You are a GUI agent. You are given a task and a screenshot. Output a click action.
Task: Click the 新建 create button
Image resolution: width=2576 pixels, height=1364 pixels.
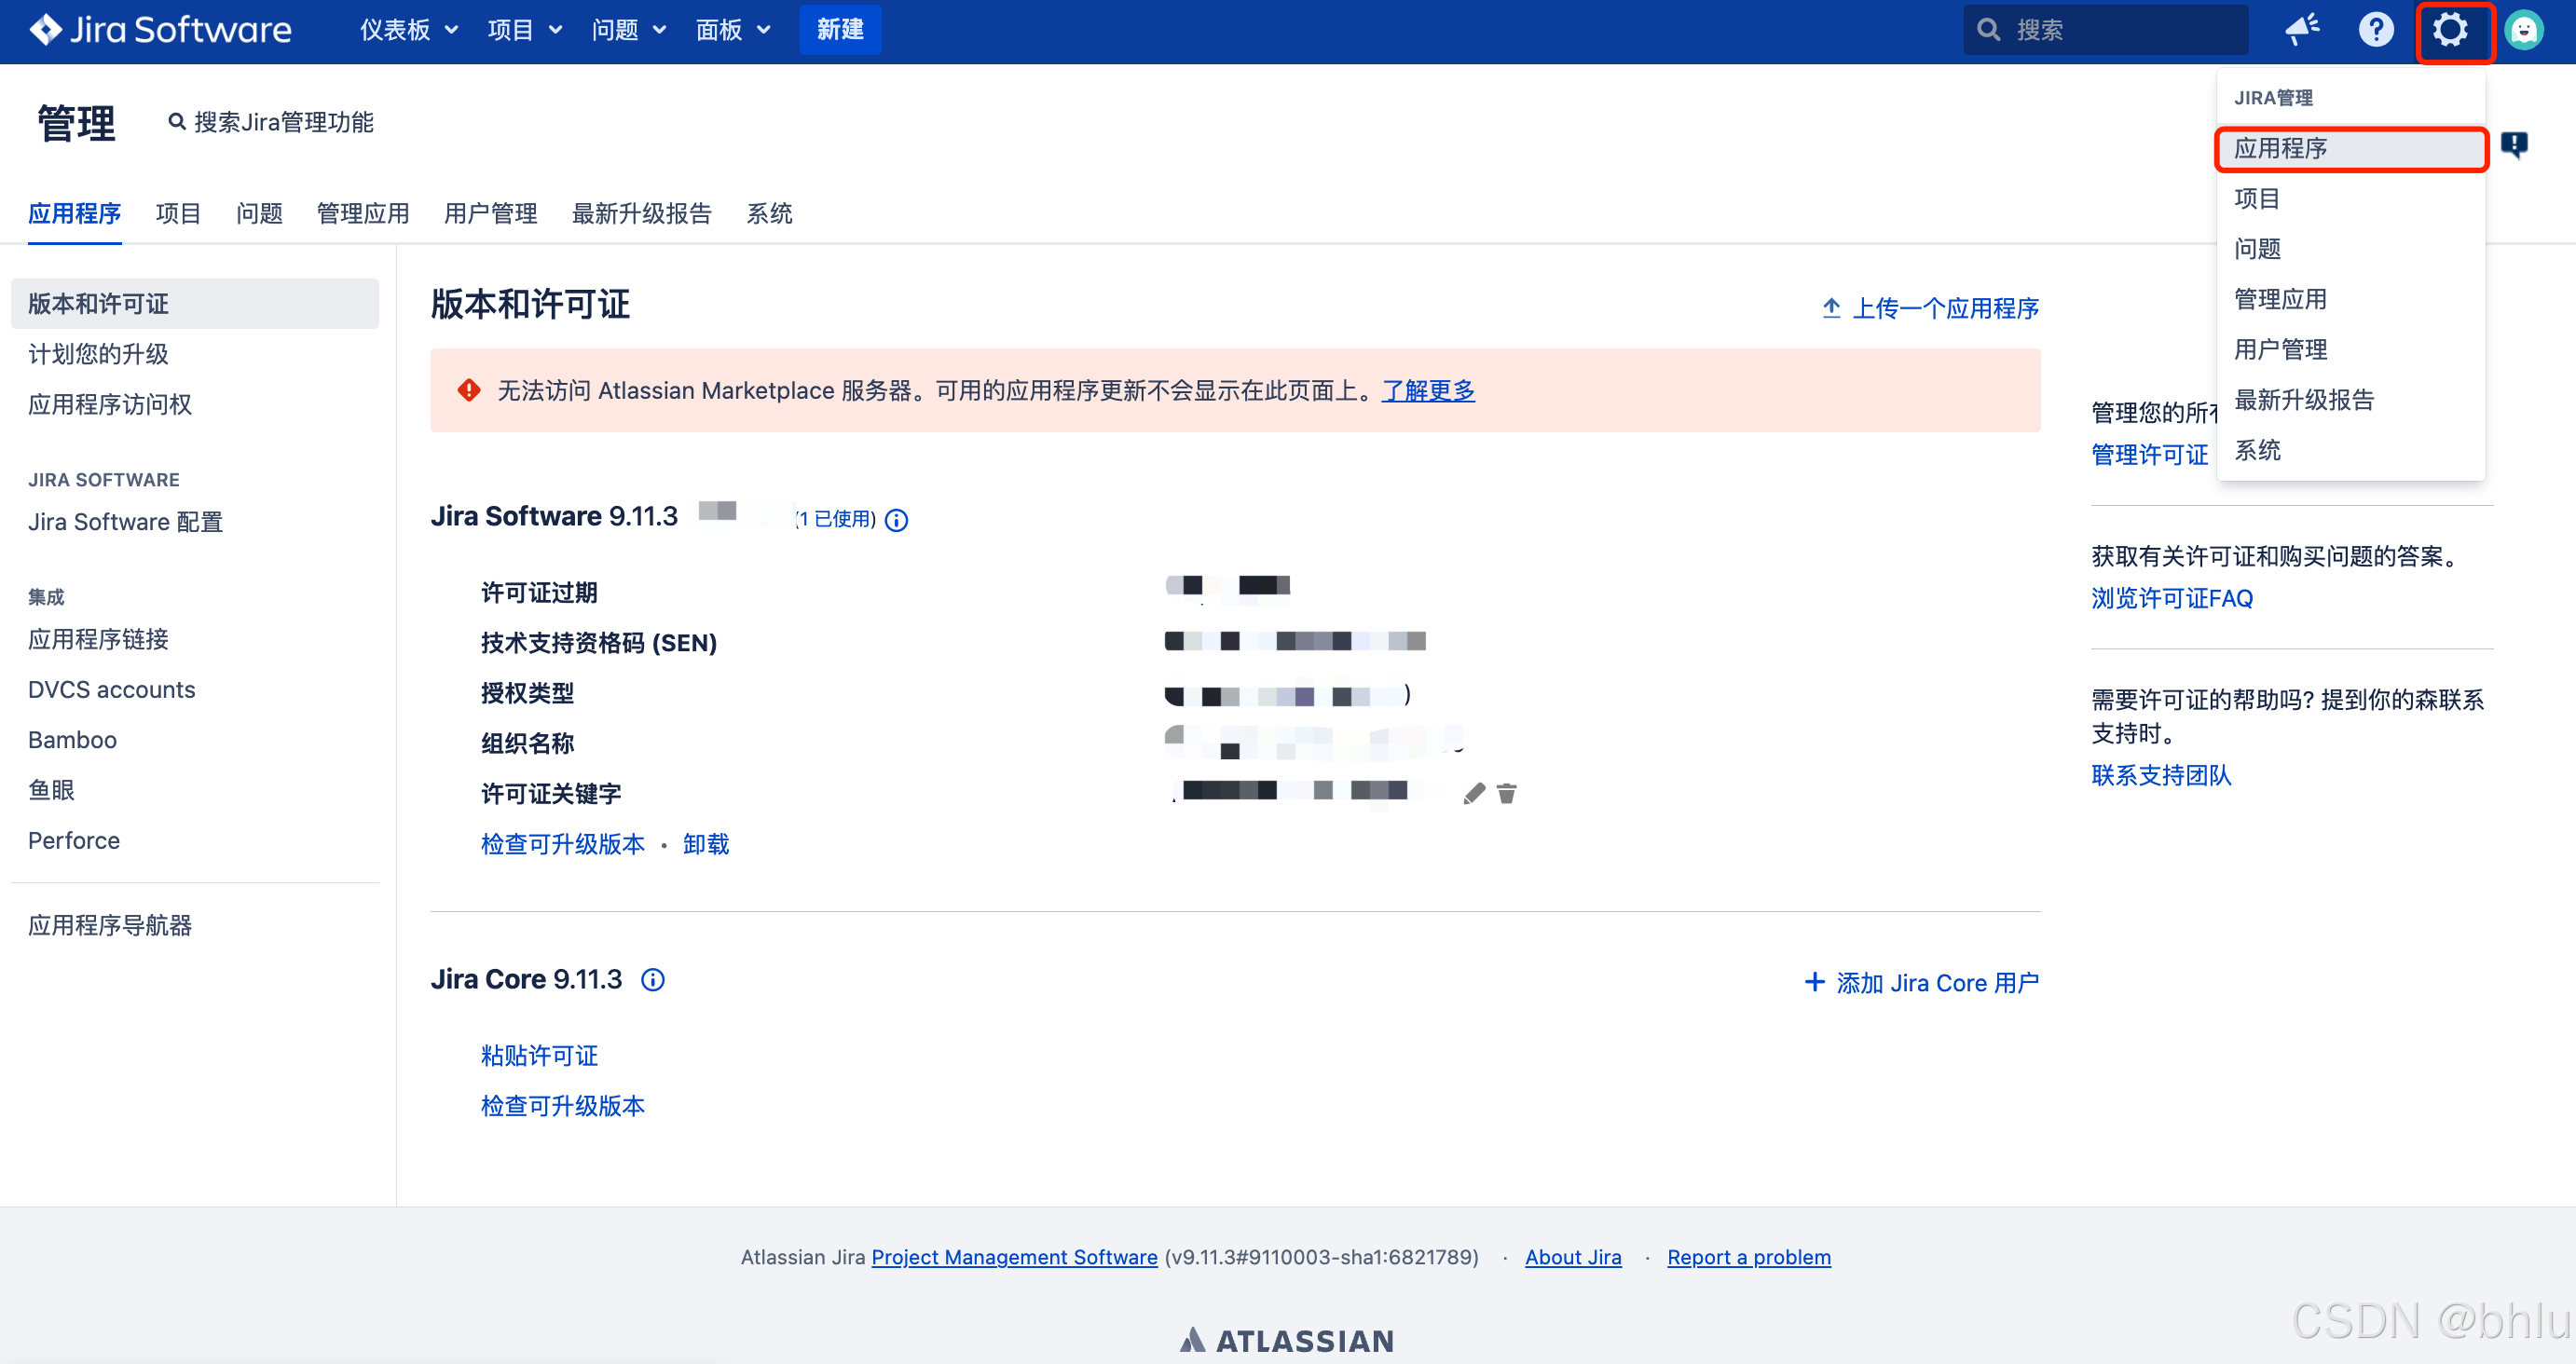click(x=840, y=30)
